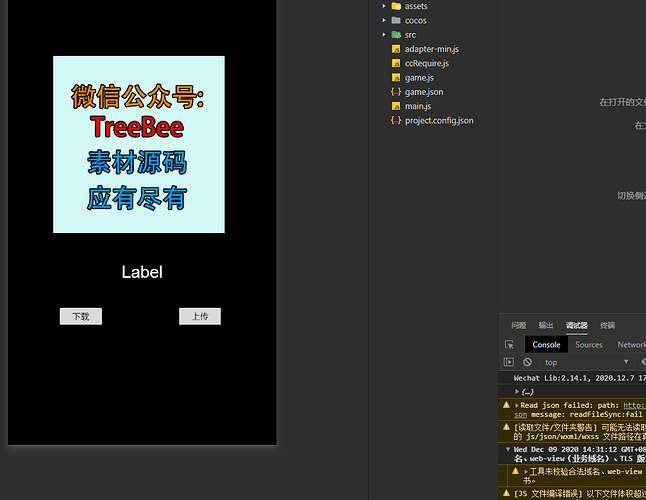
Task: Click the Wechat Lib:2.14.1 log line
Action: click(x=579, y=378)
